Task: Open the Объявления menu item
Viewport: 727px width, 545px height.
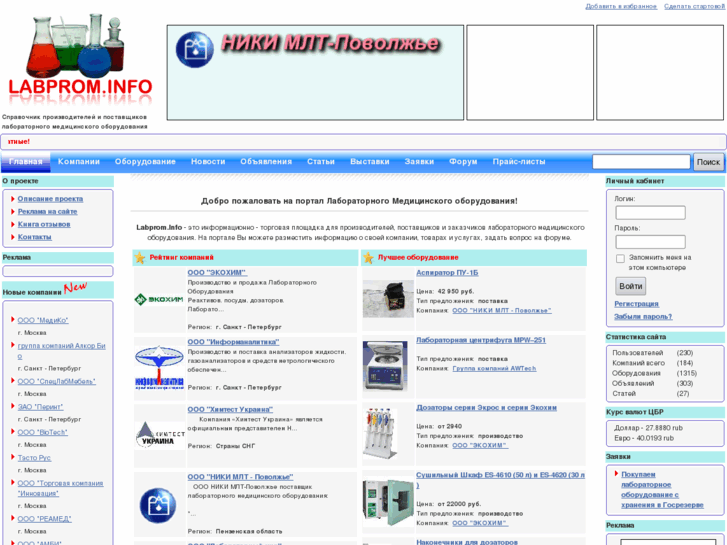Action: click(266, 162)
